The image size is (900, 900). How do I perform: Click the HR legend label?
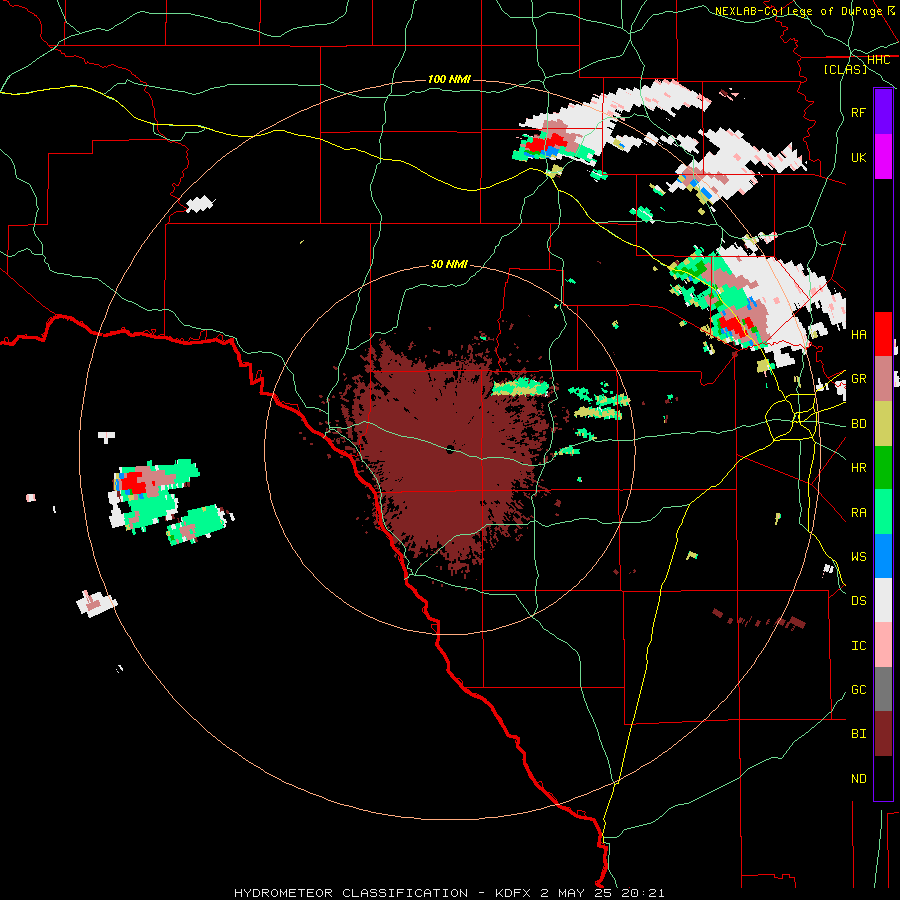tap(858, 467)
